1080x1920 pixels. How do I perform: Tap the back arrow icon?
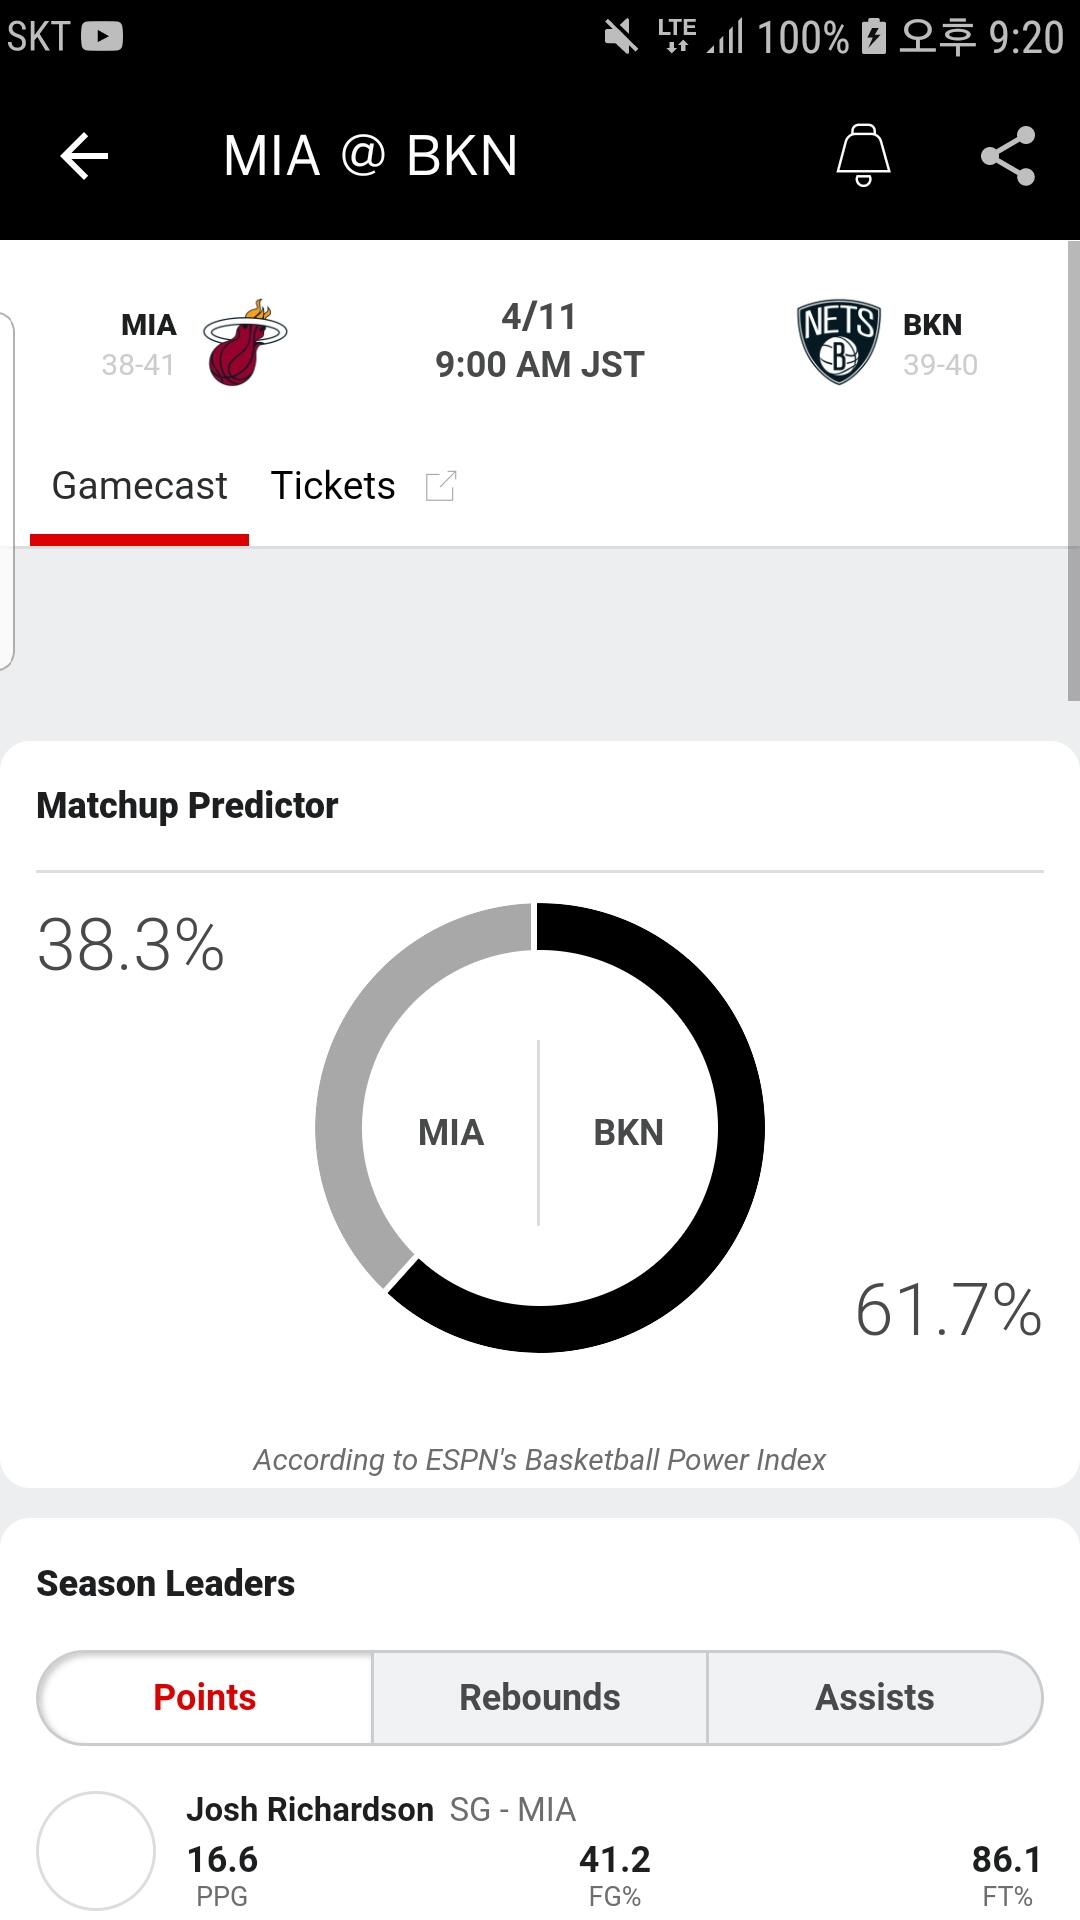click(x=84, y=156)
